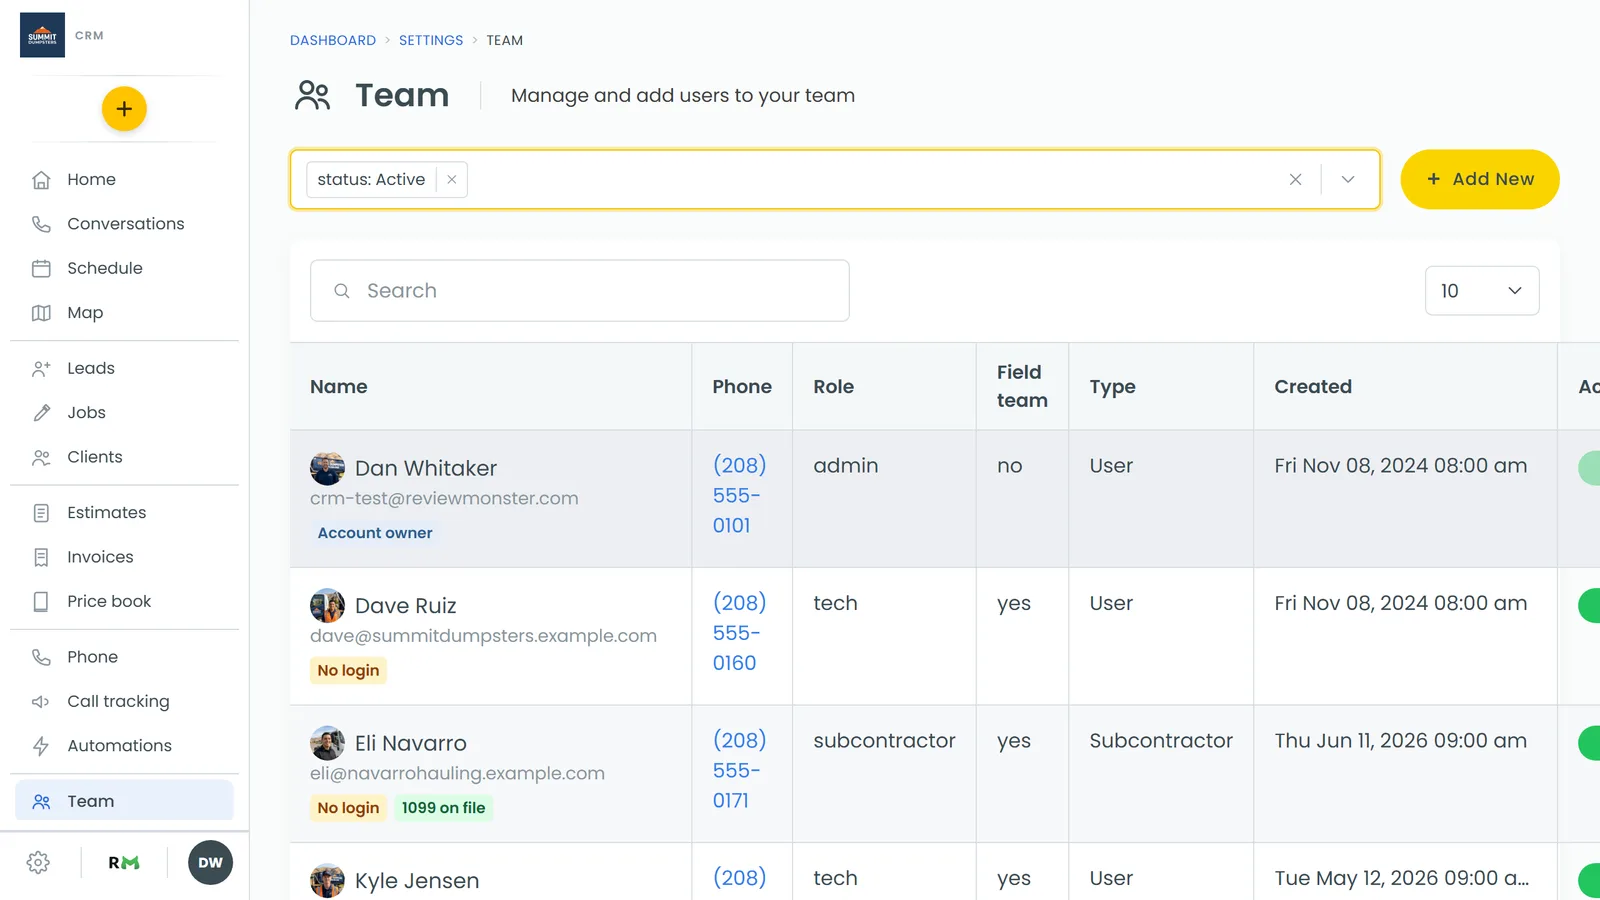Click inside the status filter box
The width and height of the screenshot is (1600, 900).
(835, 180)
